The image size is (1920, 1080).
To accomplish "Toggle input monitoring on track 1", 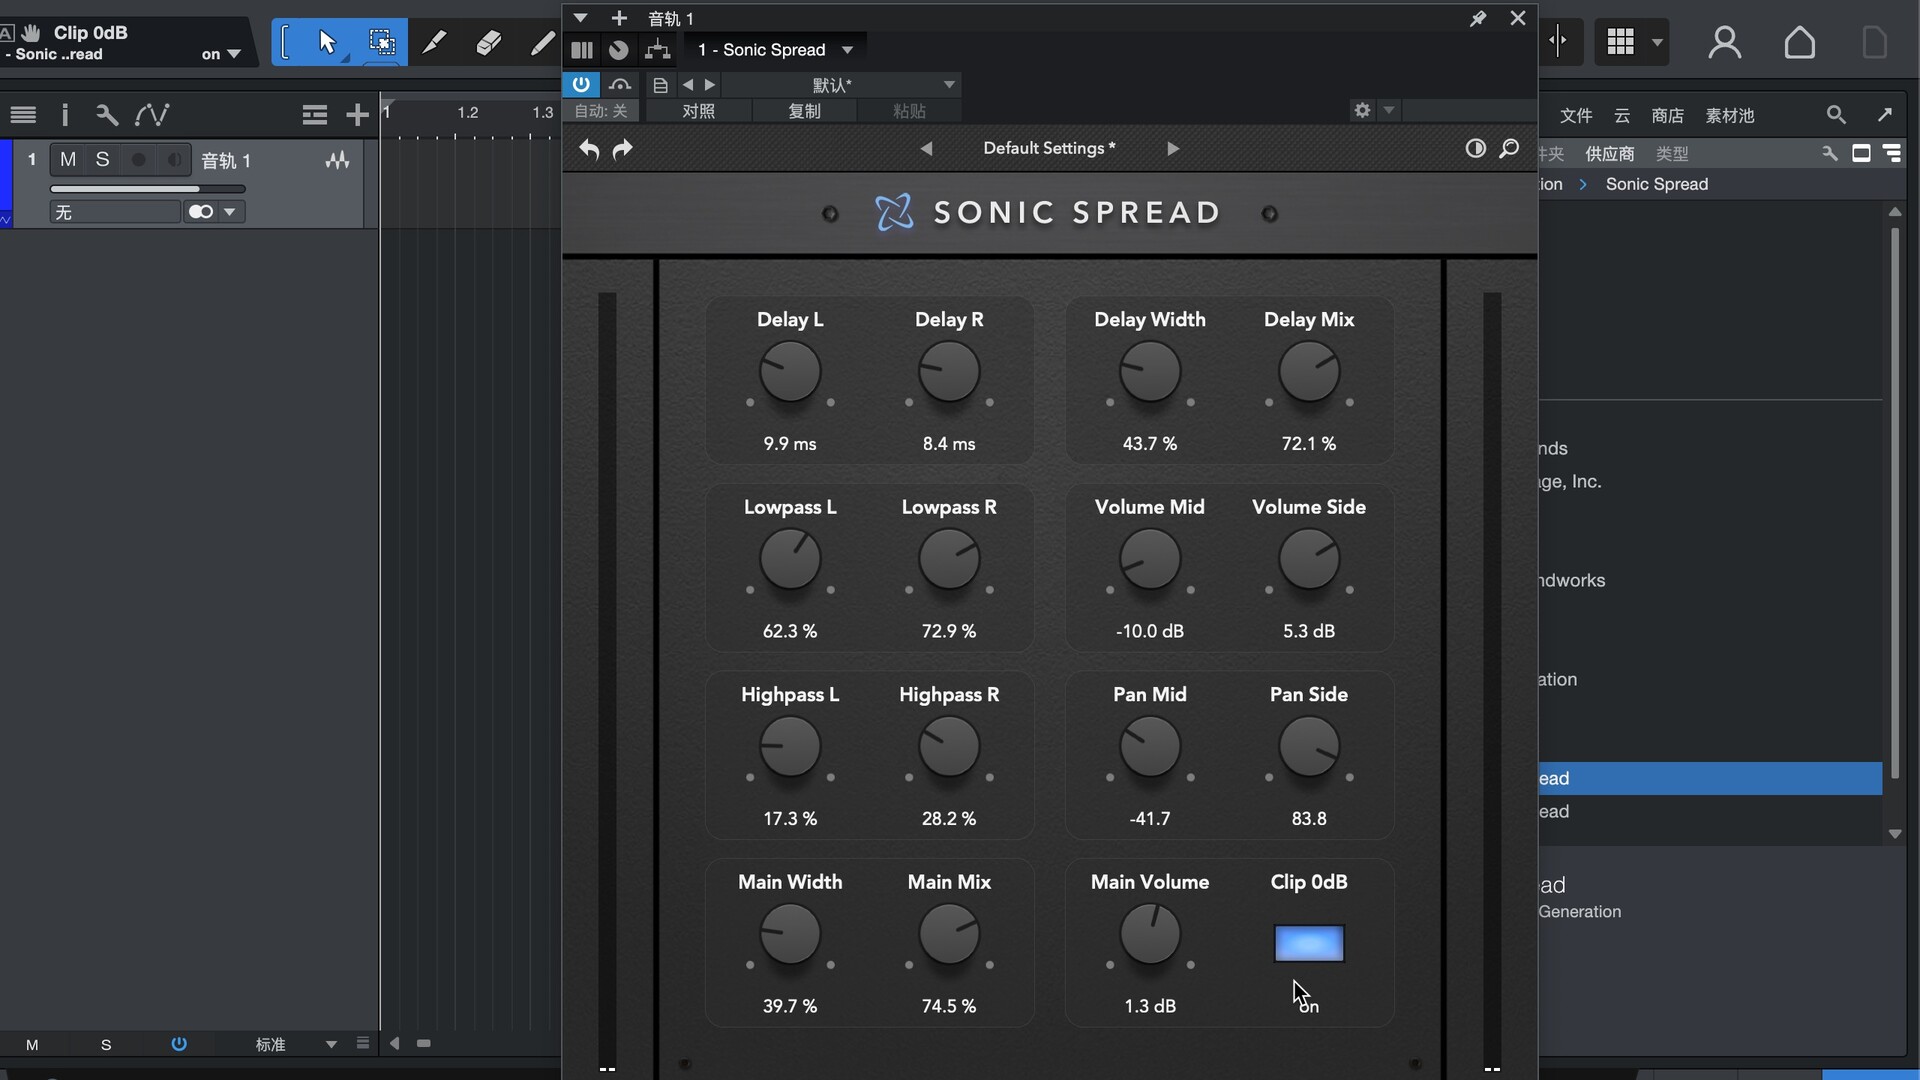I will point(174,159).
